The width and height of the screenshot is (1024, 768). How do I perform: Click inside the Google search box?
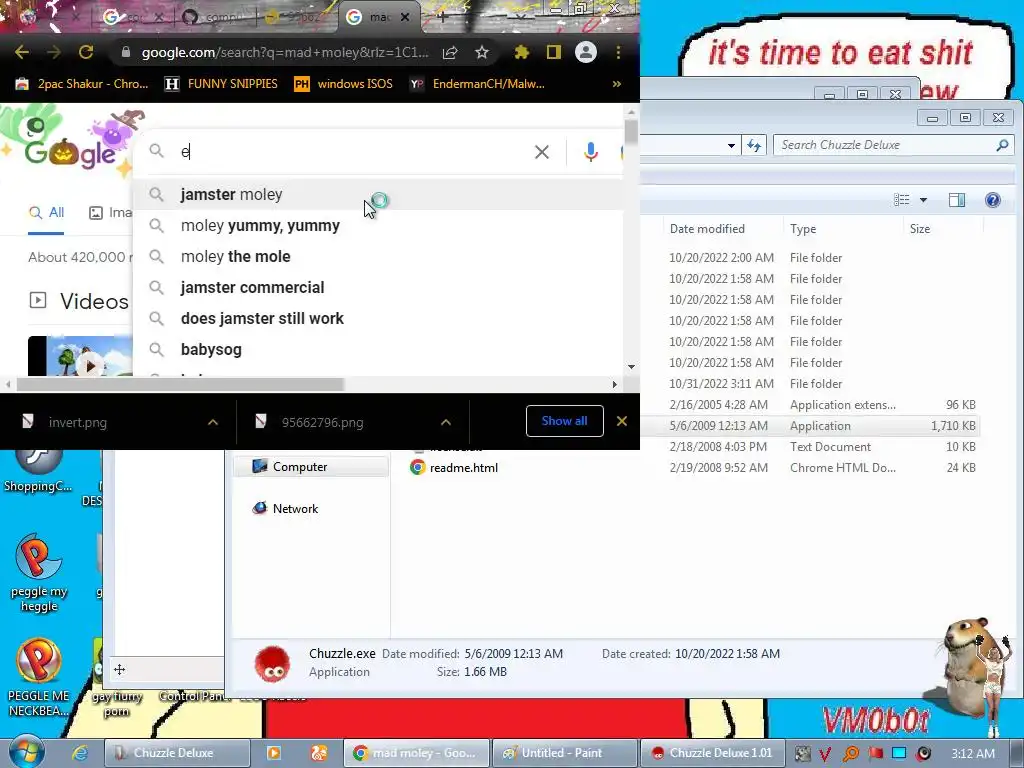pos(353,152)
